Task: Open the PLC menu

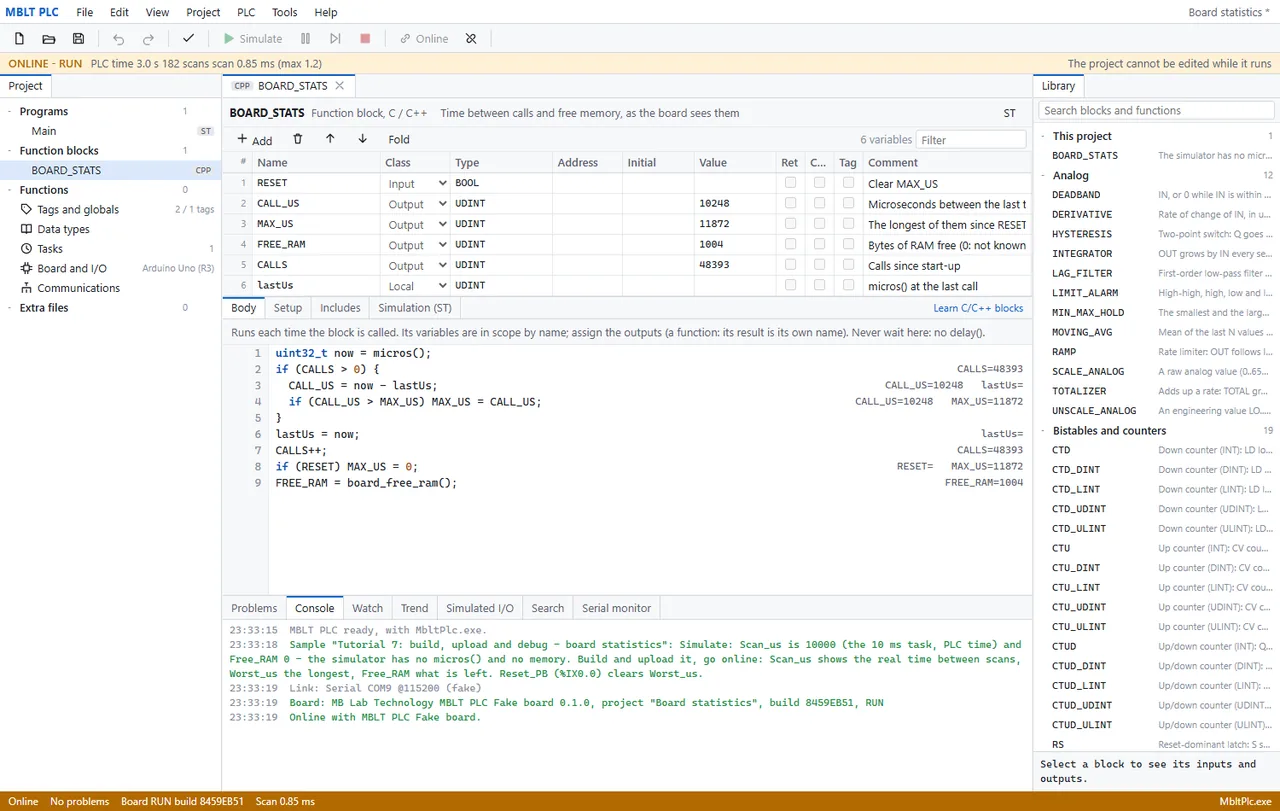Action: tap(246, 12)
